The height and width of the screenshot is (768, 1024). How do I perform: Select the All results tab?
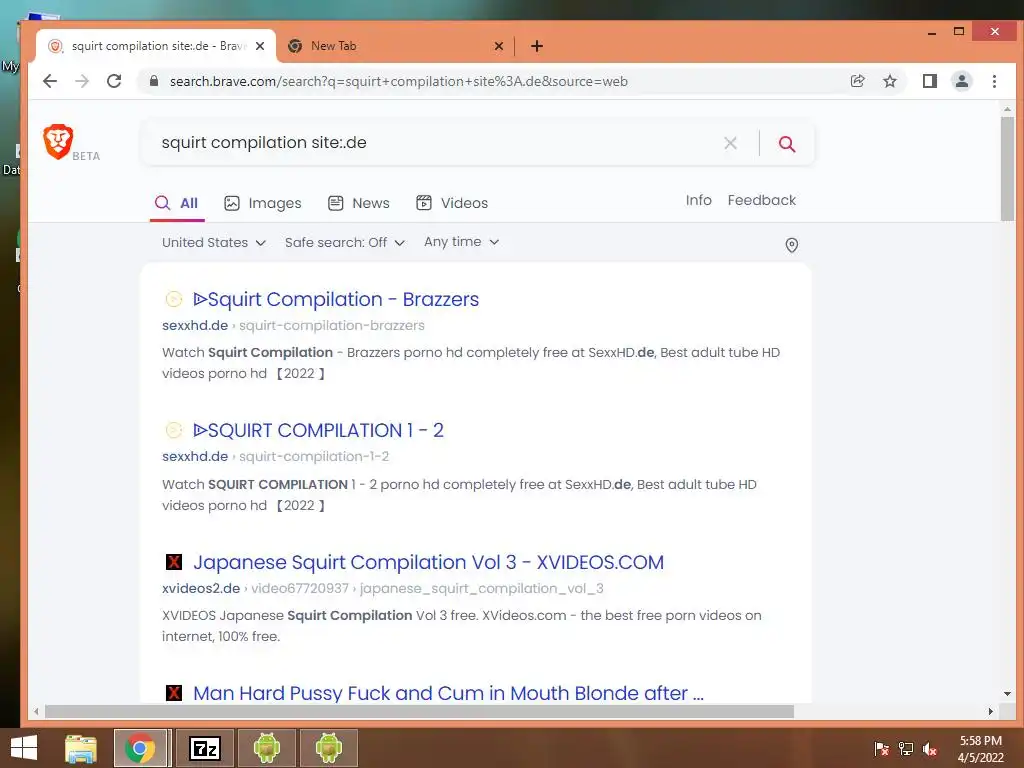pos(176,203)
